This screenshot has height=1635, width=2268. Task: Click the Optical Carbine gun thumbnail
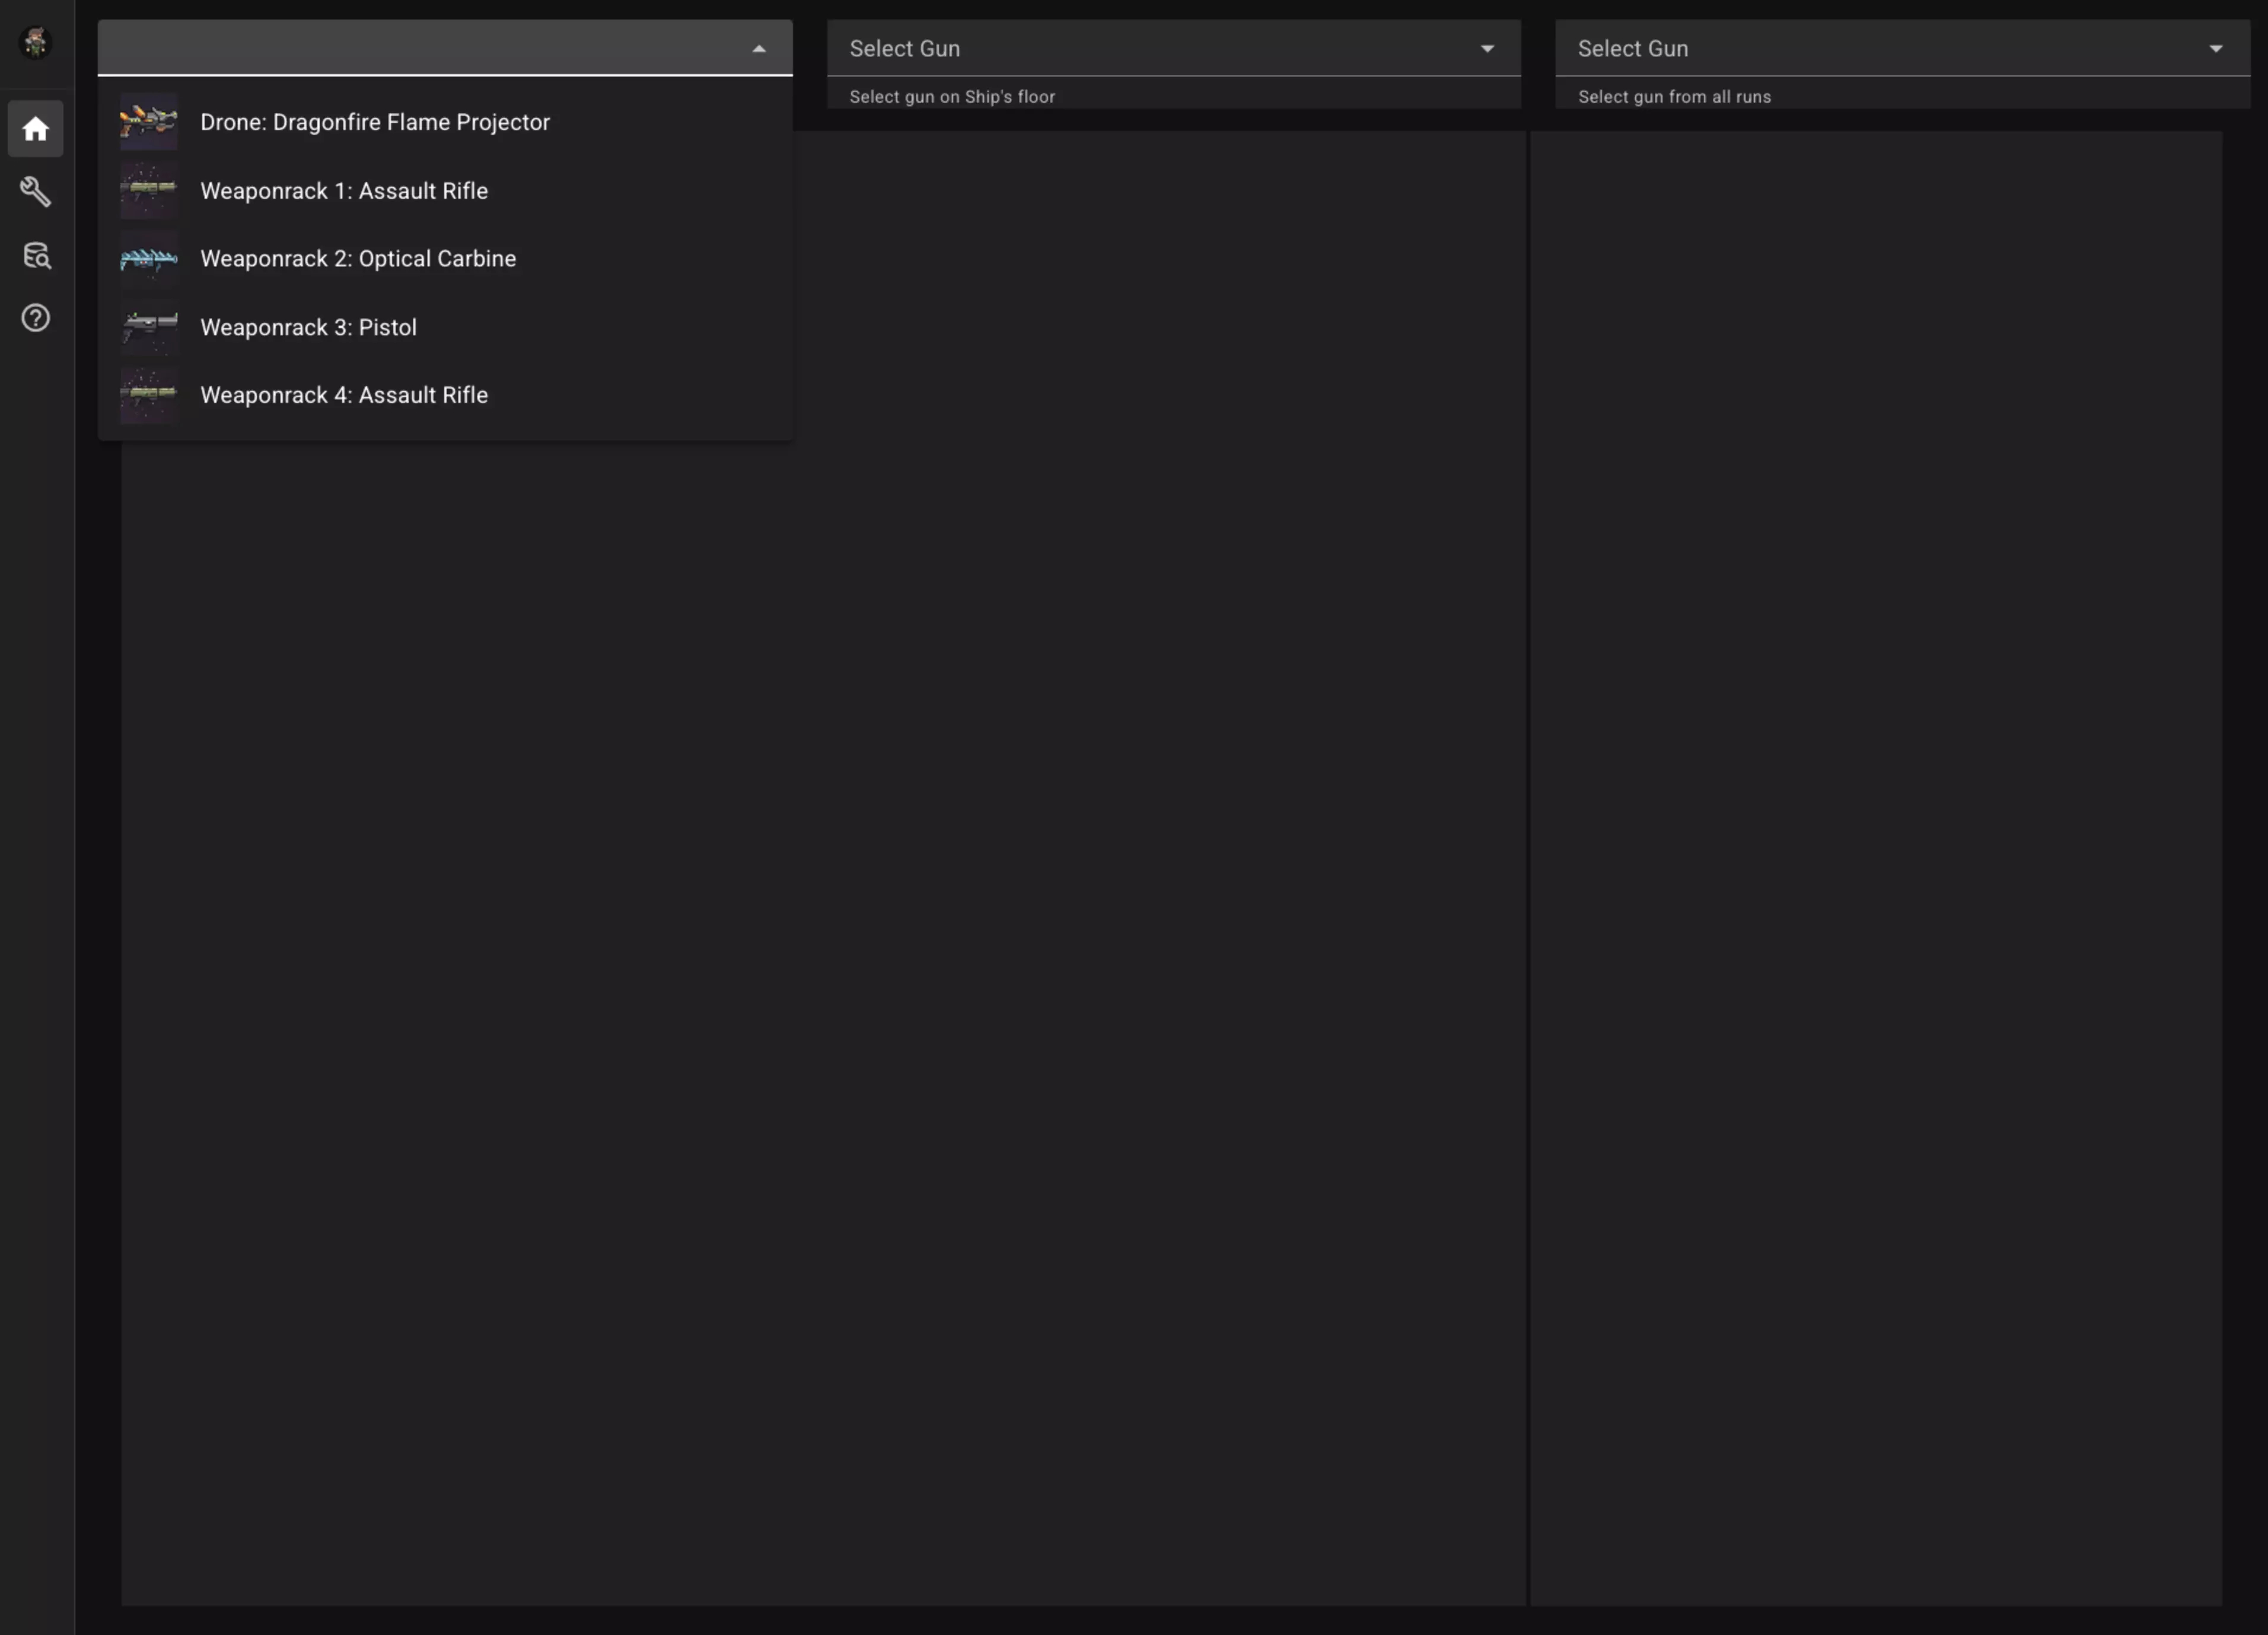(148, 259)
